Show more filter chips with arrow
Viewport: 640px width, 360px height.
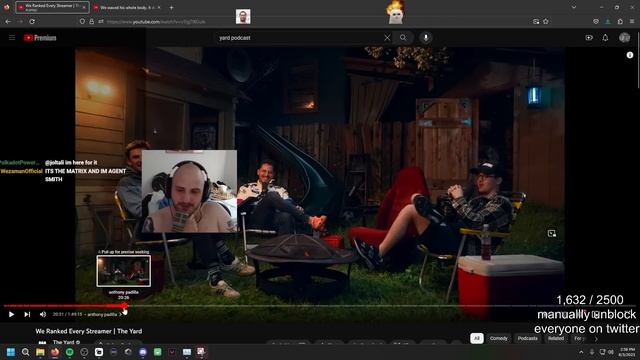point(596,339)
